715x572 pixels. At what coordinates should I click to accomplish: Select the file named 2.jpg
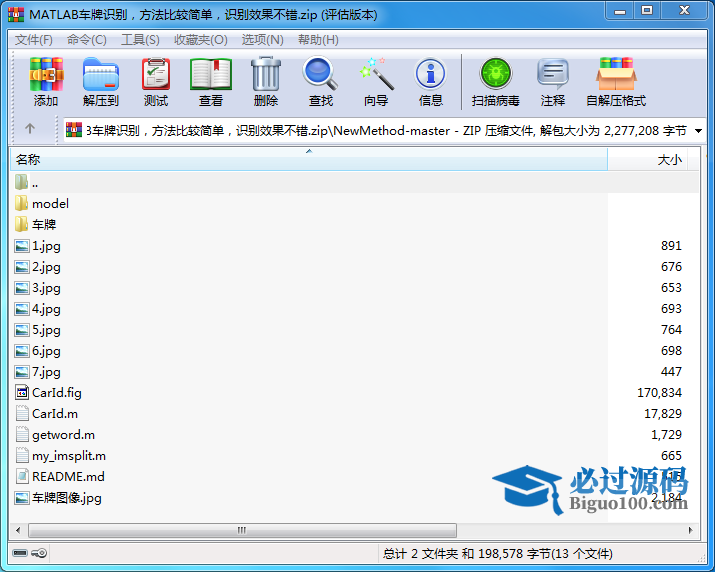(x=46, y=267)
